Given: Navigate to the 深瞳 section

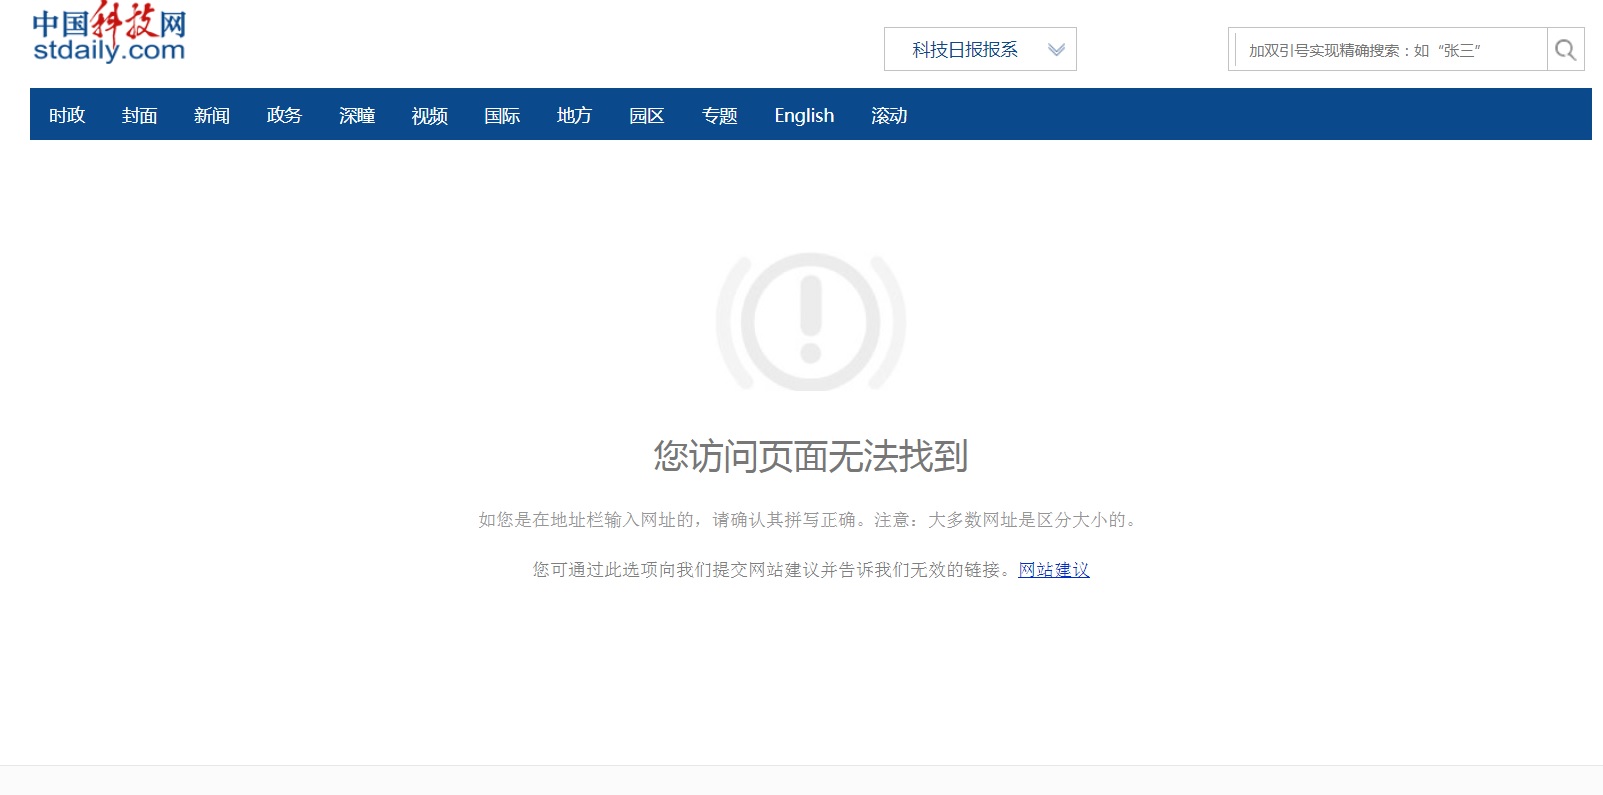Looking at the screenshot, I should click(x=357, y=116).
